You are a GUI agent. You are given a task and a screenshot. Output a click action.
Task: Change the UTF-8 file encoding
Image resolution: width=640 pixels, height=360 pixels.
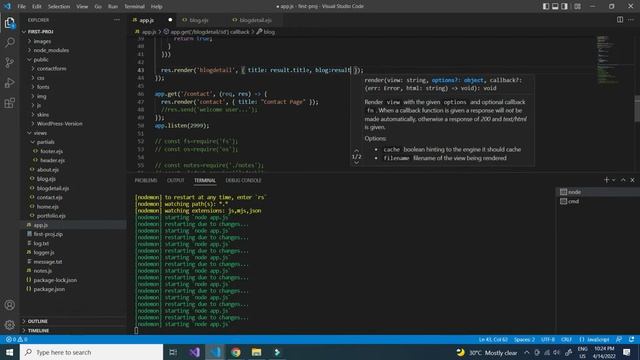(547, 339)
